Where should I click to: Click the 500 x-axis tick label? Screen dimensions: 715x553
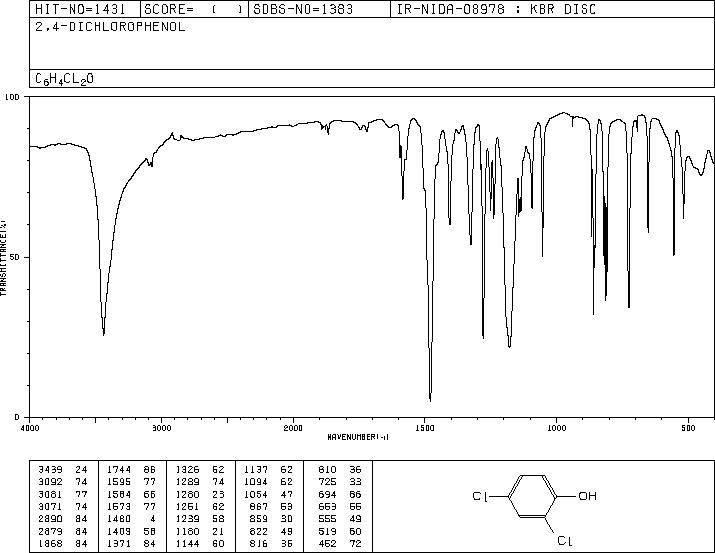[689, 428]
